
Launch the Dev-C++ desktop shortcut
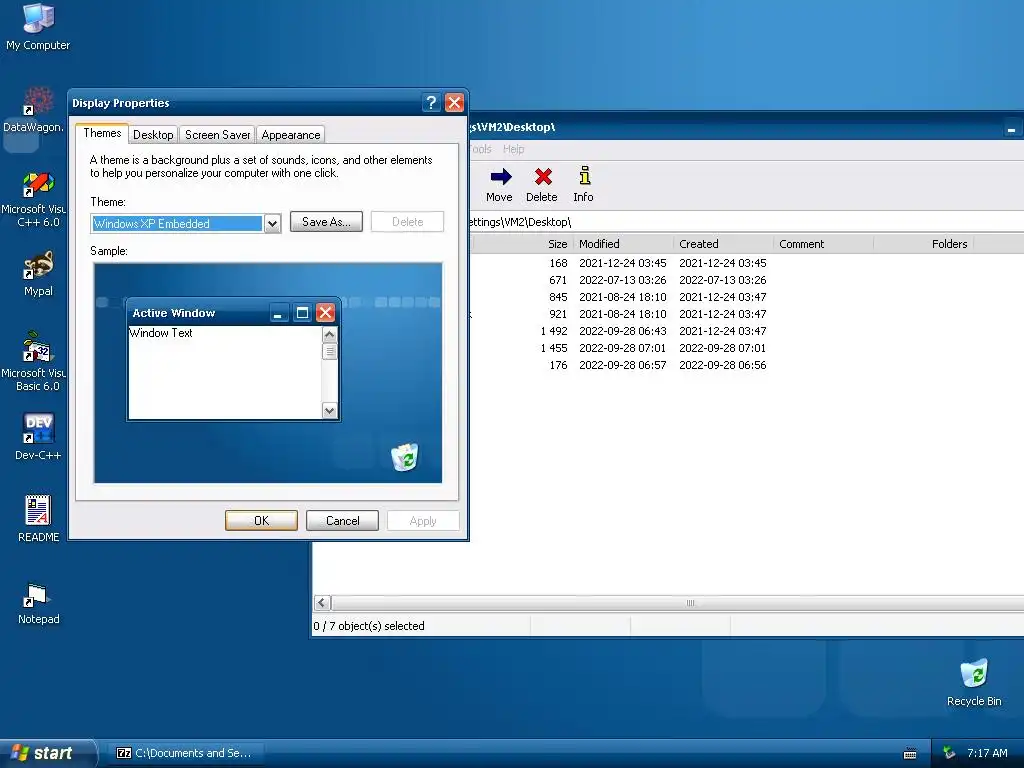38,436
